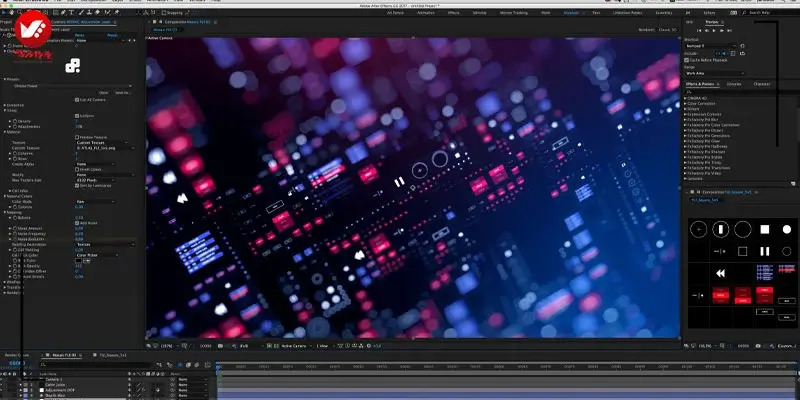Select the Type tool
This screenshot has height=400, width=800.
(x=71, y=12)
